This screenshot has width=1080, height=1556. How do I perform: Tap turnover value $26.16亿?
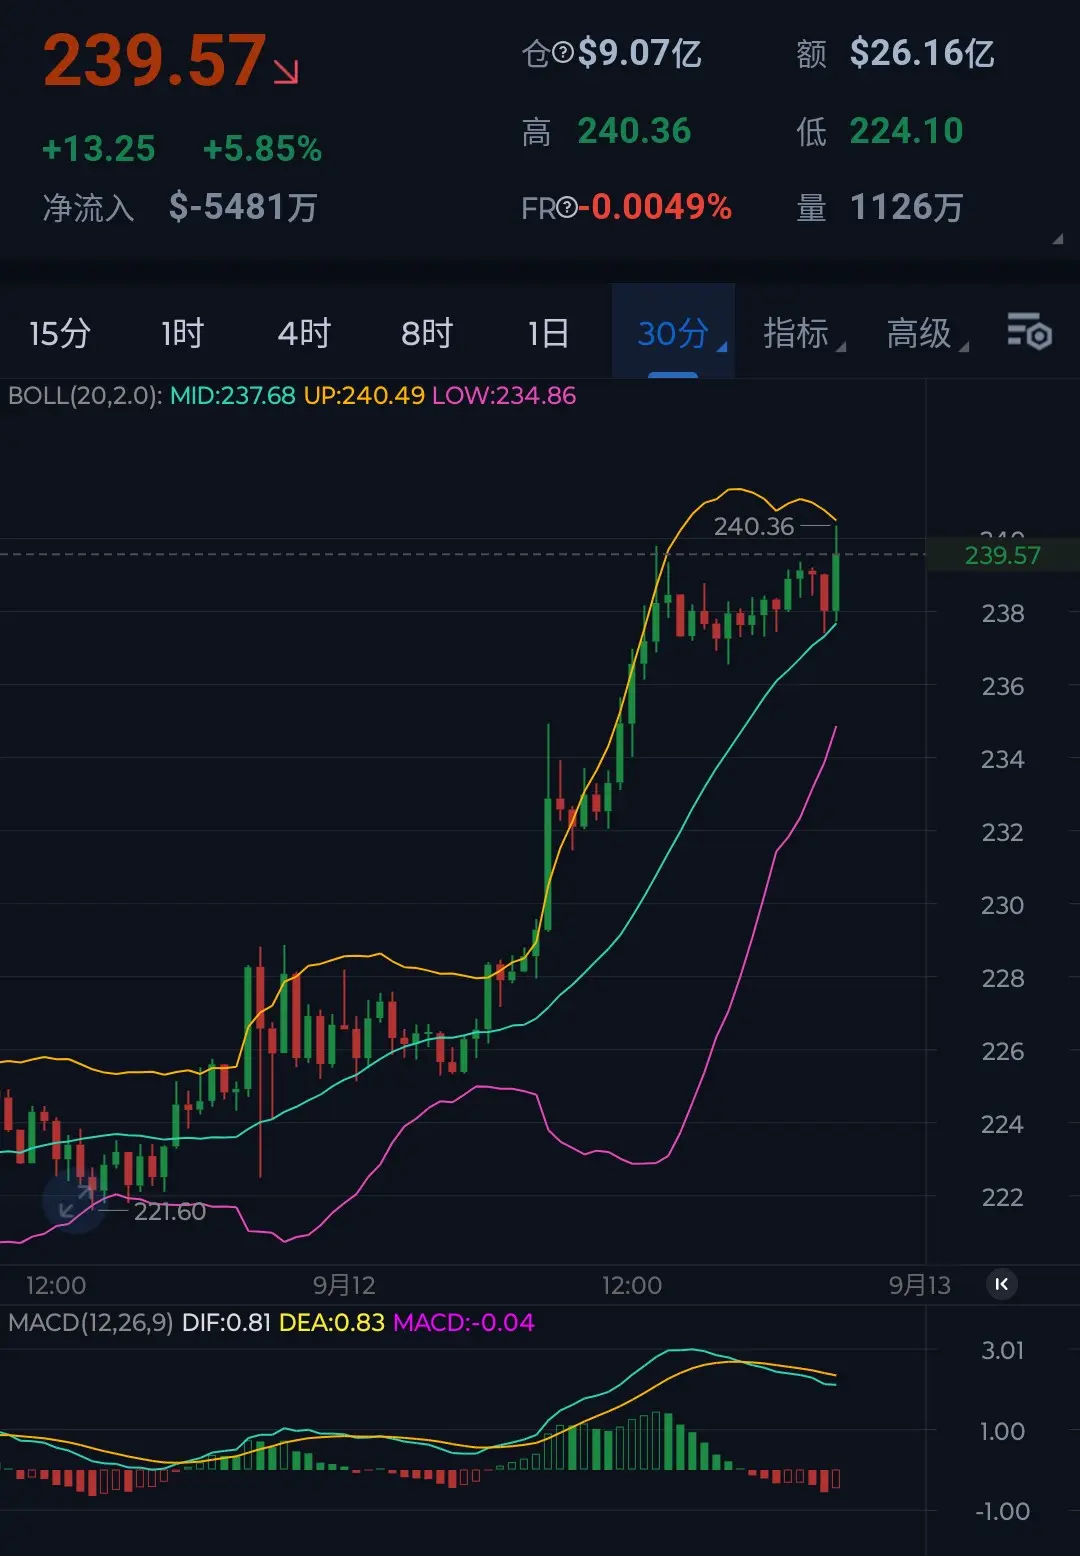click(922, 53)
